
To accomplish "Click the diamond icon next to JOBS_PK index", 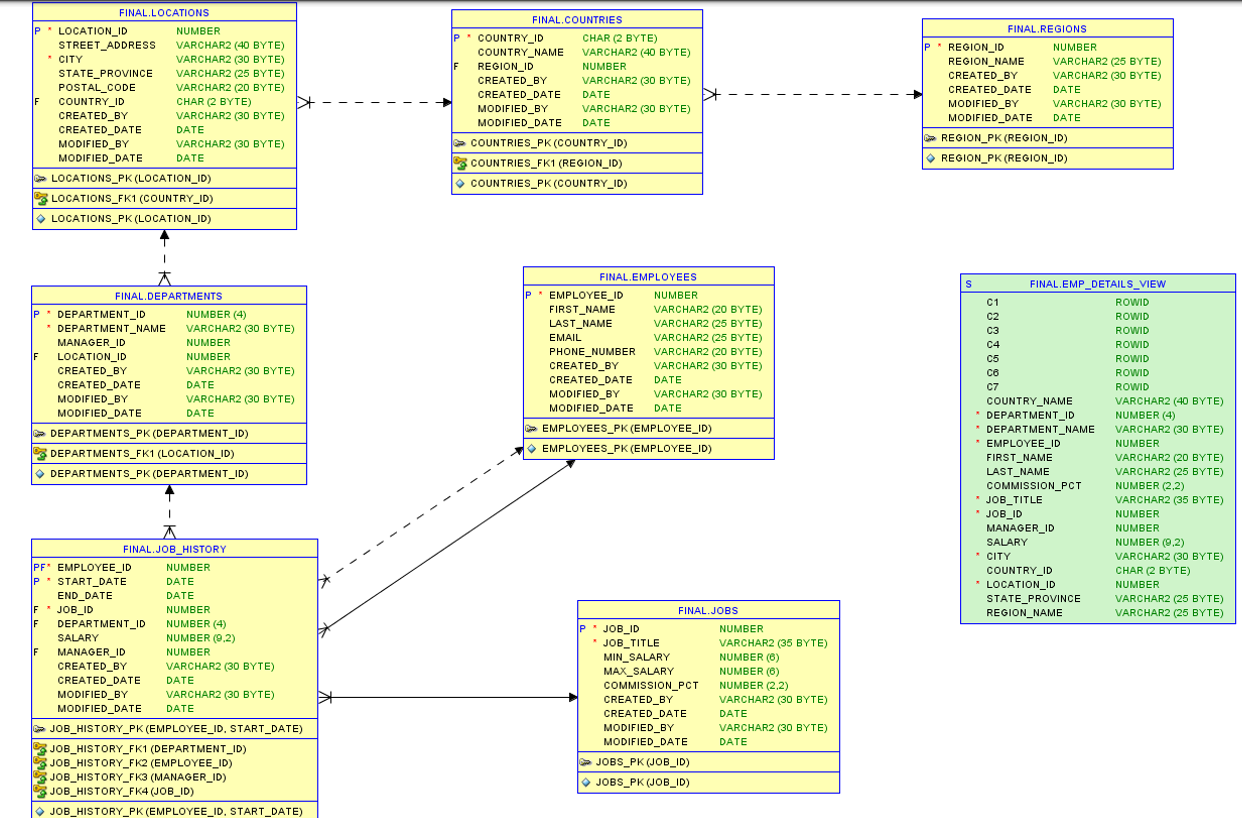I will pyautogui.click(x=586, y=782).
